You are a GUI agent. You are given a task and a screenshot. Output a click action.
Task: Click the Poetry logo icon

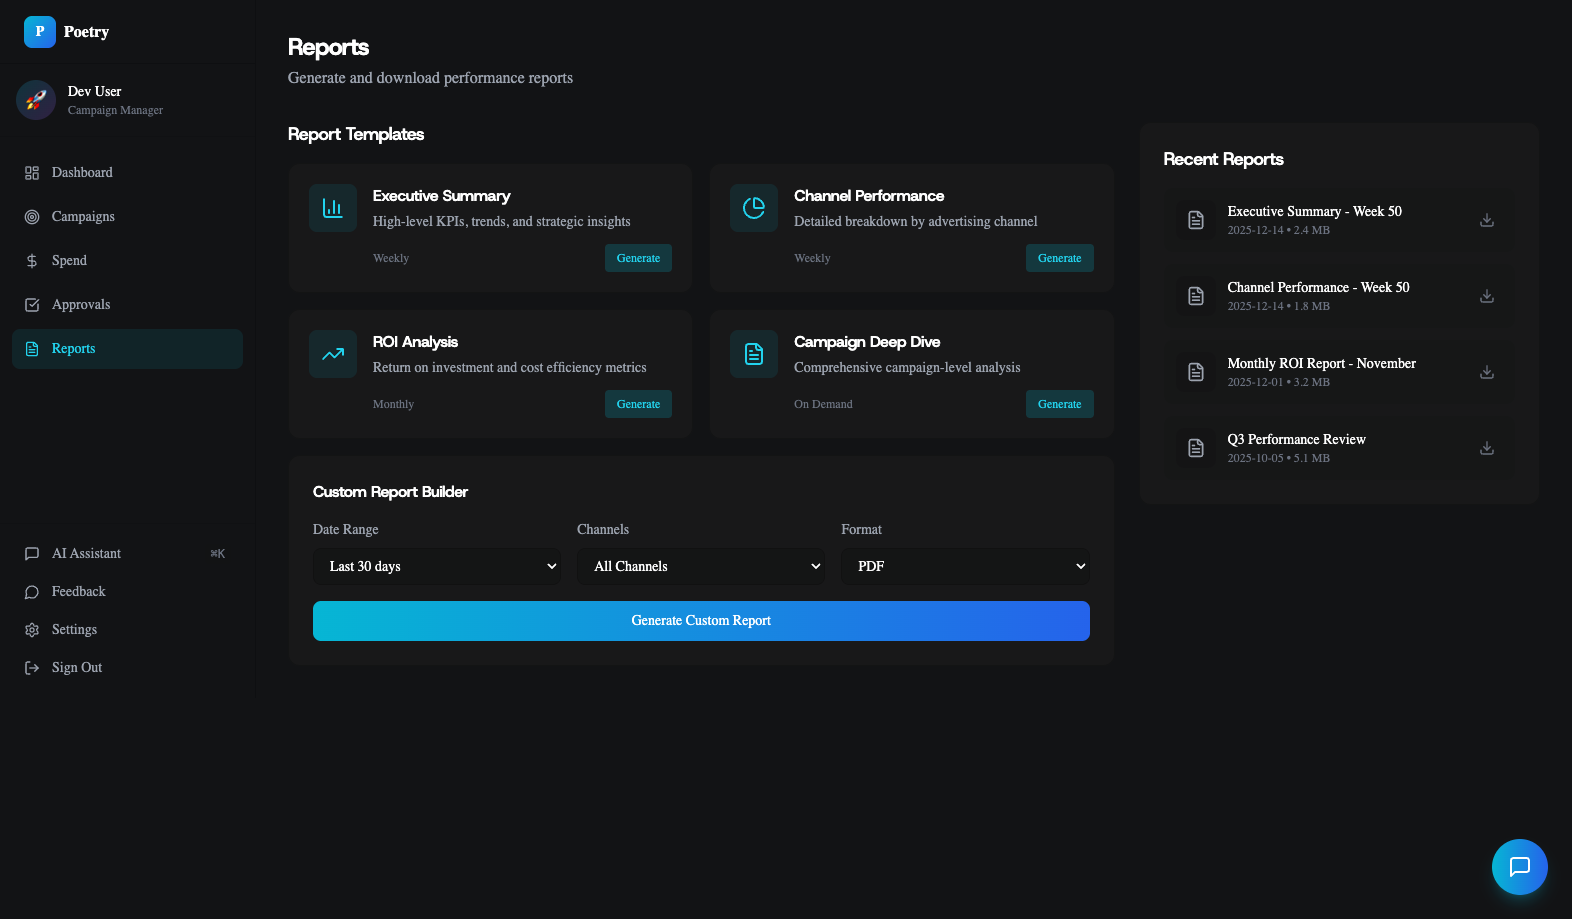pos(40,32)
